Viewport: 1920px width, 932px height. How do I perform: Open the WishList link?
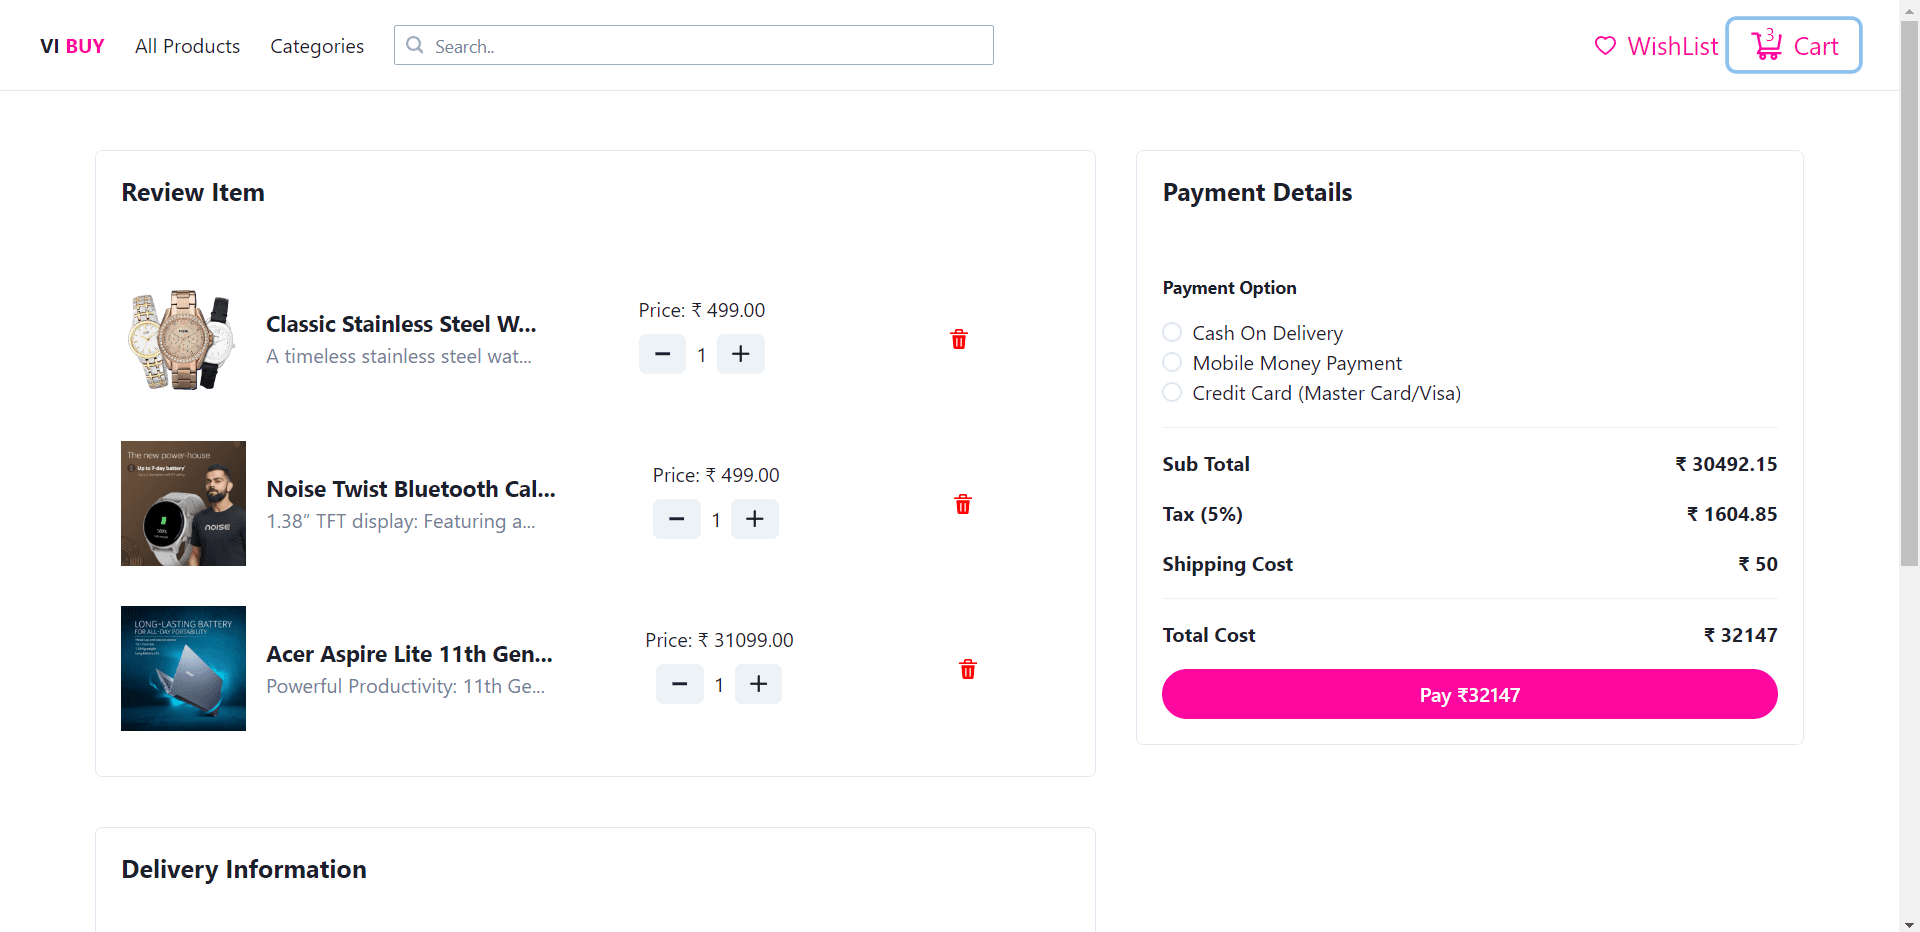pyautogui.click(x=1656, y=46)
